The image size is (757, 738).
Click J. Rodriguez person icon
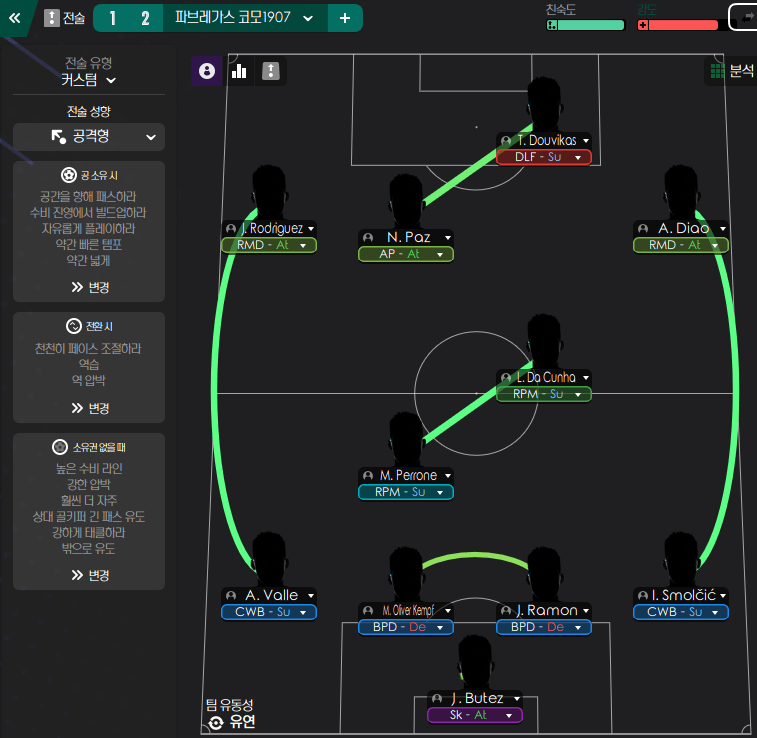[x=231, y=228]
